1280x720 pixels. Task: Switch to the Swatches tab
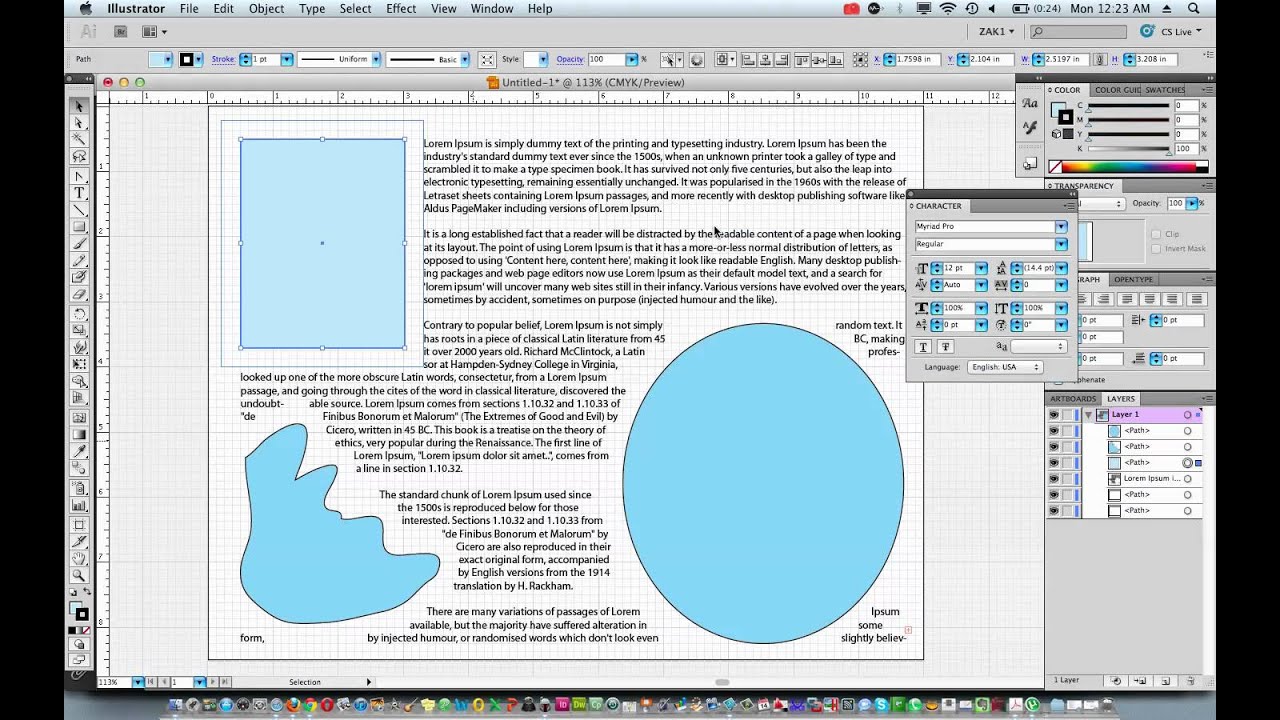[x=1165, y=90]
